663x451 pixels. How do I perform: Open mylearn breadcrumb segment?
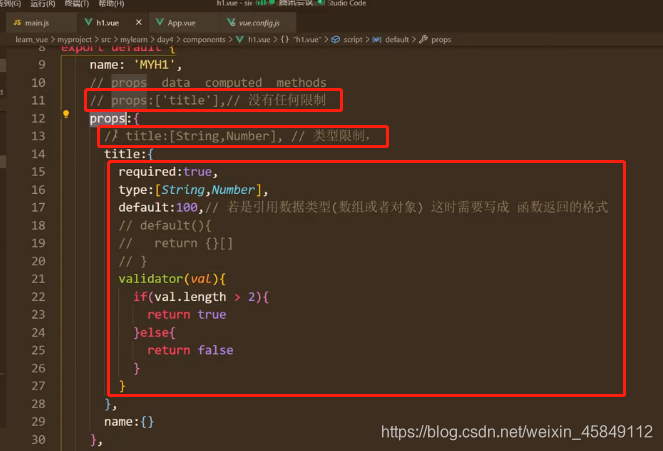coord(134,40)
